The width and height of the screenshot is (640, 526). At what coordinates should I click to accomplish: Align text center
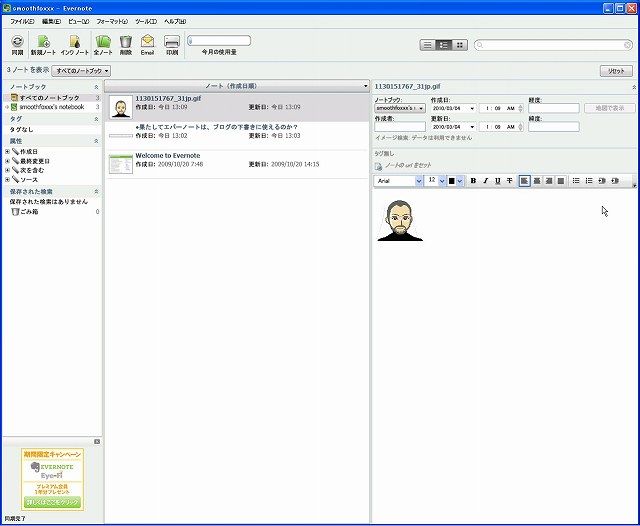pos(537,180)
